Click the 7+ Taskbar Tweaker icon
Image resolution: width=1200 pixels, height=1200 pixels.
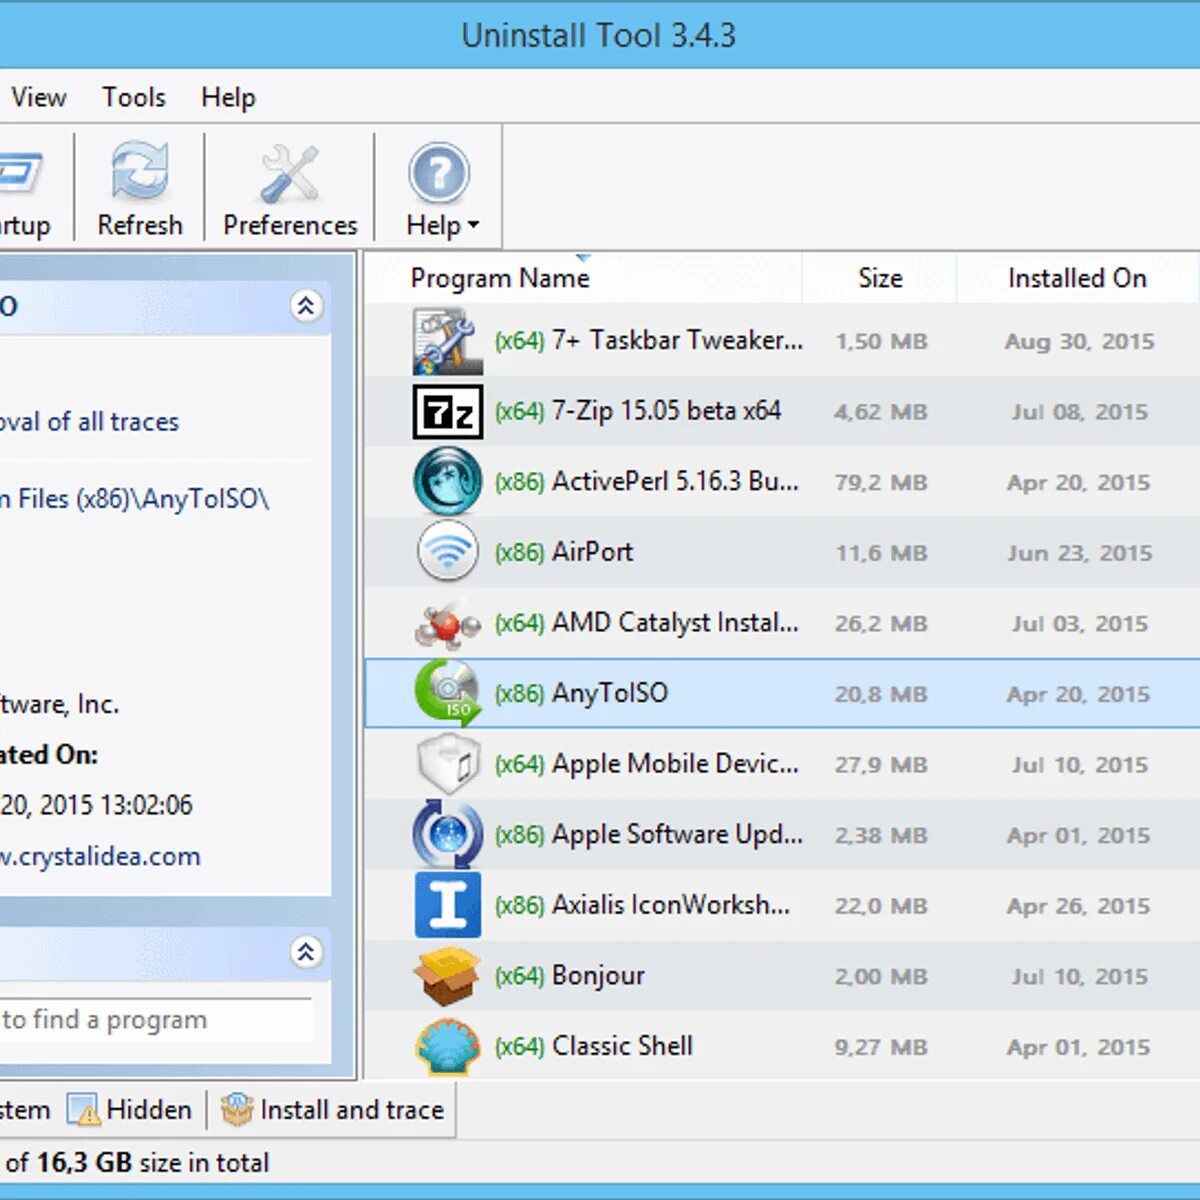pyautogui.click(x=447, y=341)
